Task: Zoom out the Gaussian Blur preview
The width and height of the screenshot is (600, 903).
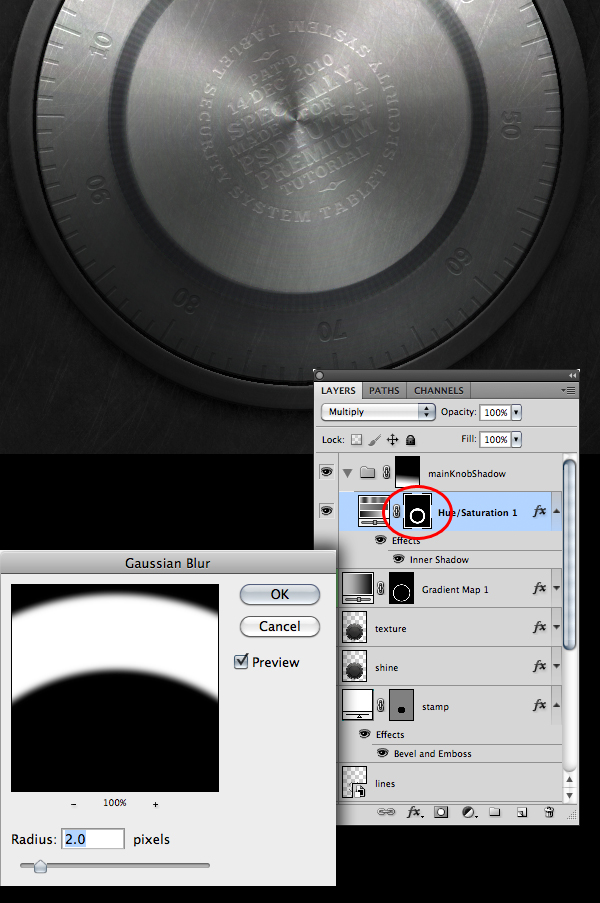Action: [x=74, y=804]
